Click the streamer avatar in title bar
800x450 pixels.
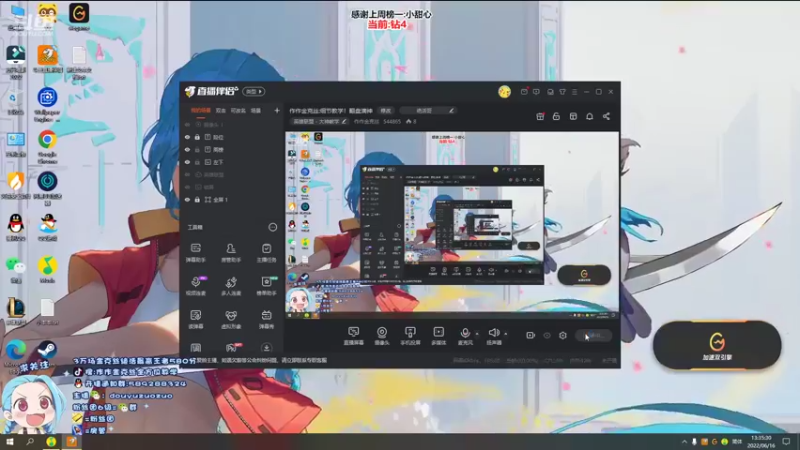(505, 92)
